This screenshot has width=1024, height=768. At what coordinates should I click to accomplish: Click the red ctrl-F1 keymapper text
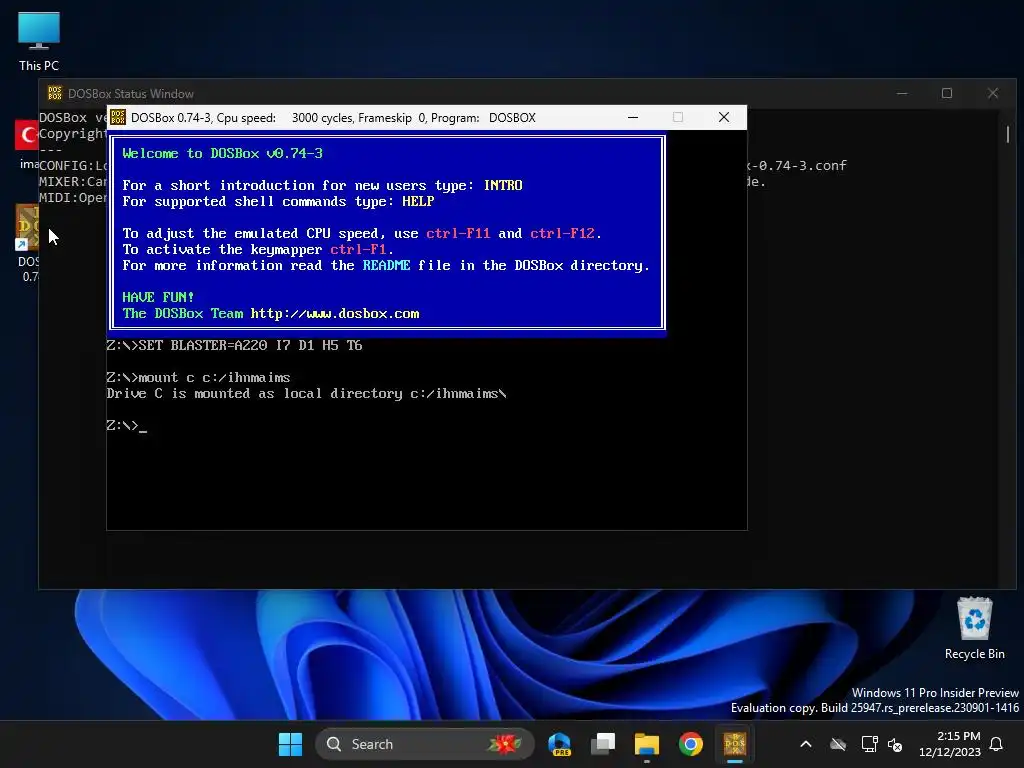pyautogui.click(x=358, y=249)
